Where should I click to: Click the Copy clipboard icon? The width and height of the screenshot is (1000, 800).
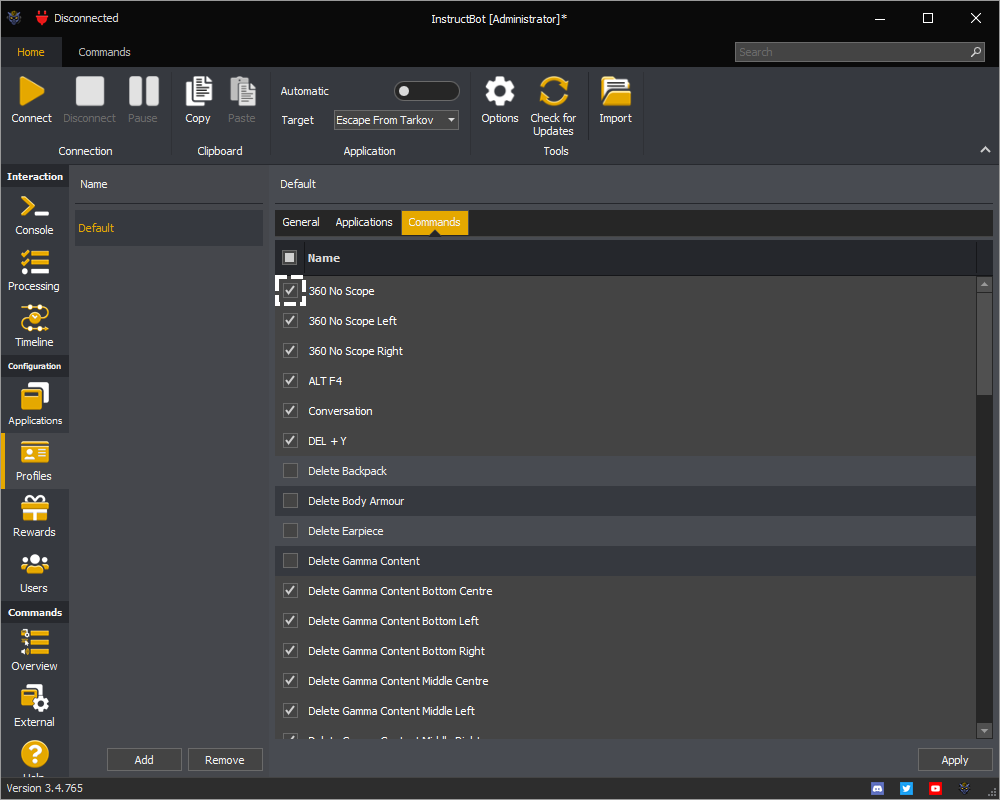198,91
